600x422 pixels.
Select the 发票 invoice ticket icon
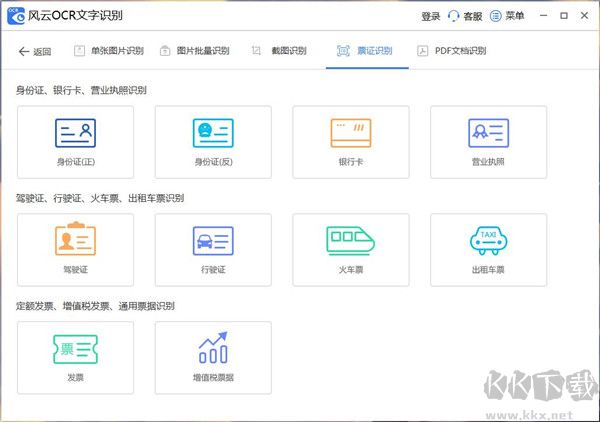pos(75,349)
